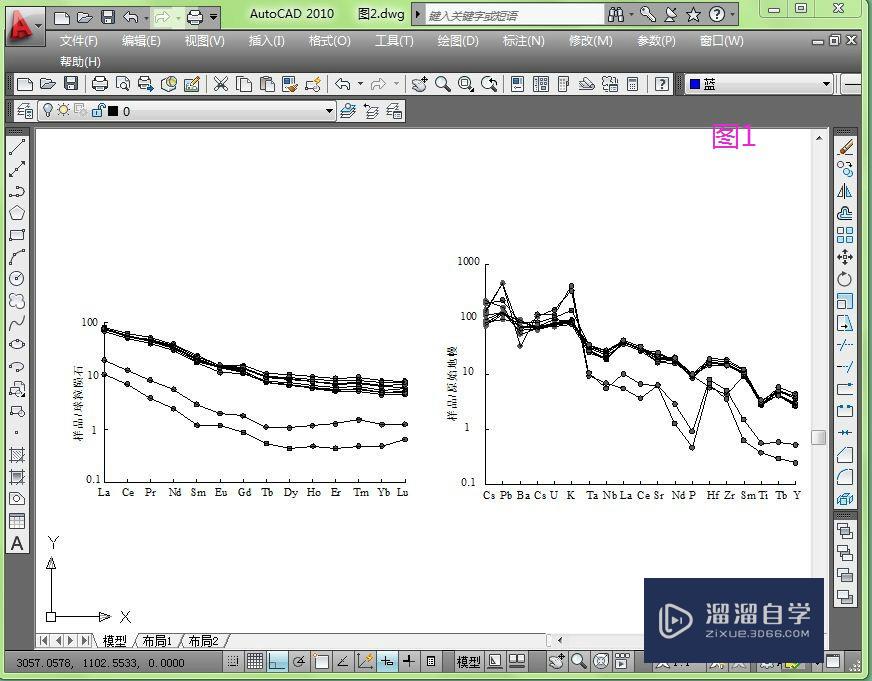Viewport: 872px width, 681px height.
Task: Open the 帮助(H) menu
Action: coord(80,62)
